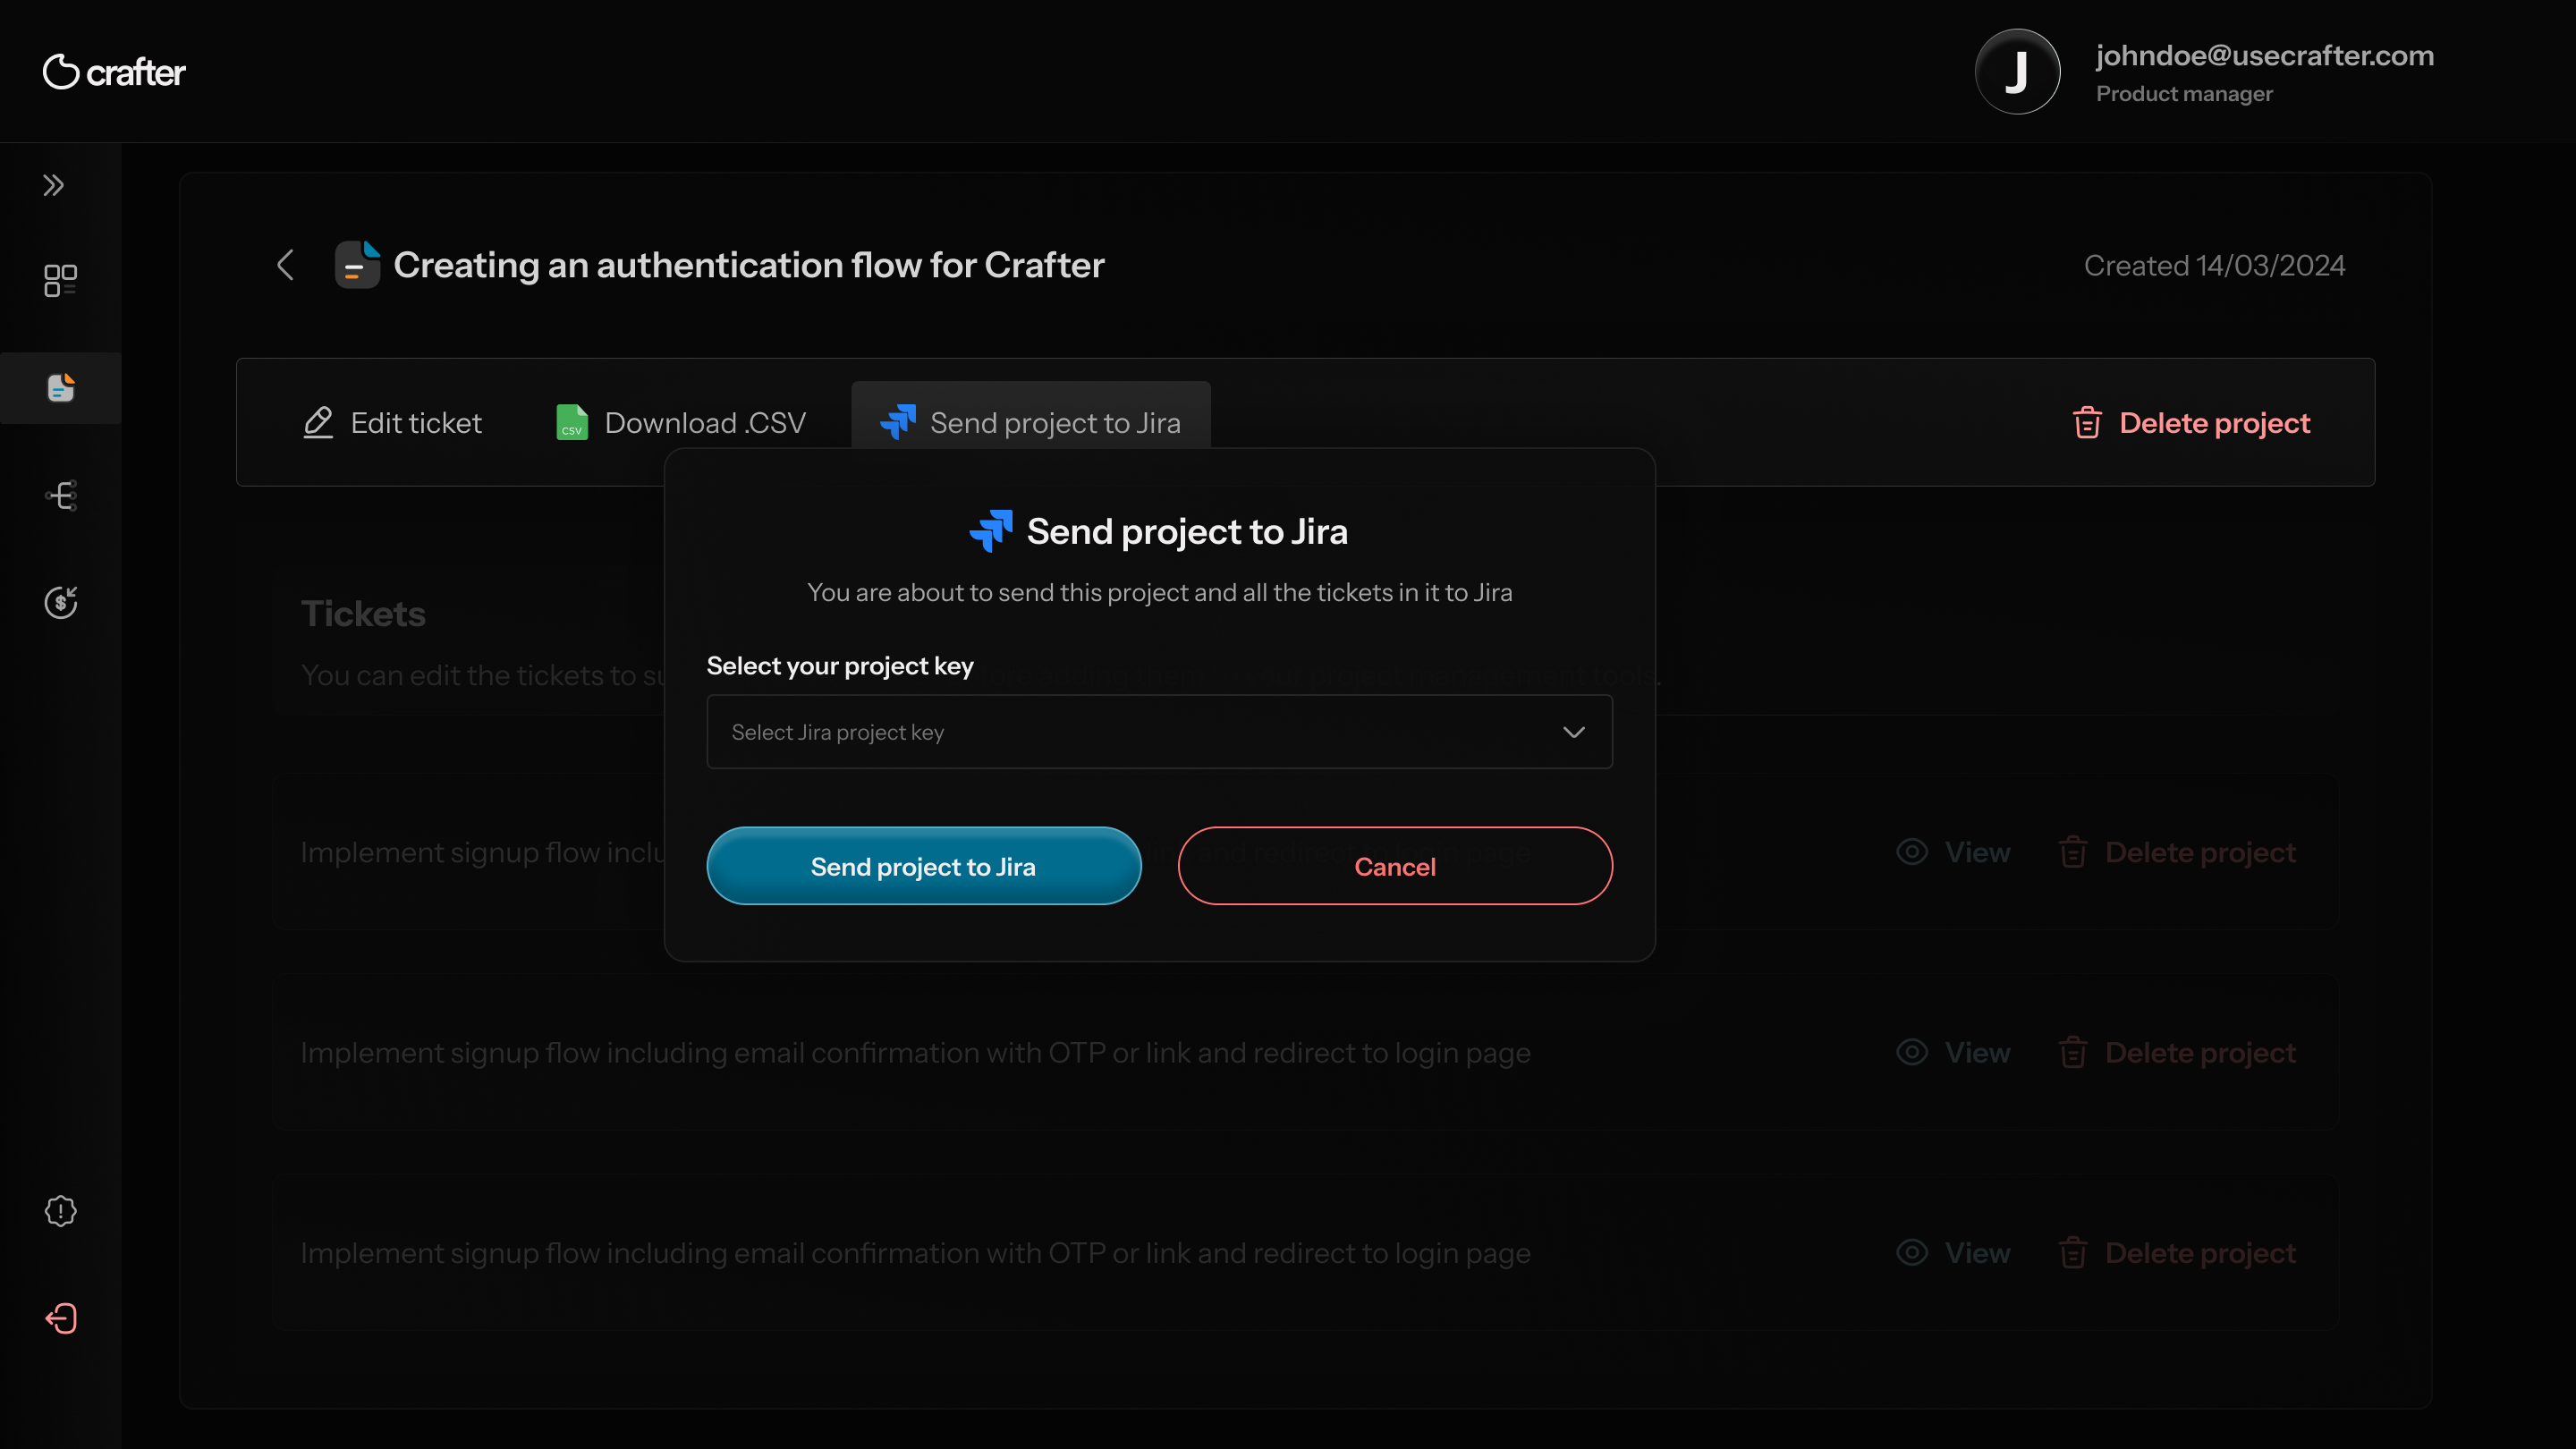
Task: Click the user avatar with letter J
Action: [x=2017, y=72]
